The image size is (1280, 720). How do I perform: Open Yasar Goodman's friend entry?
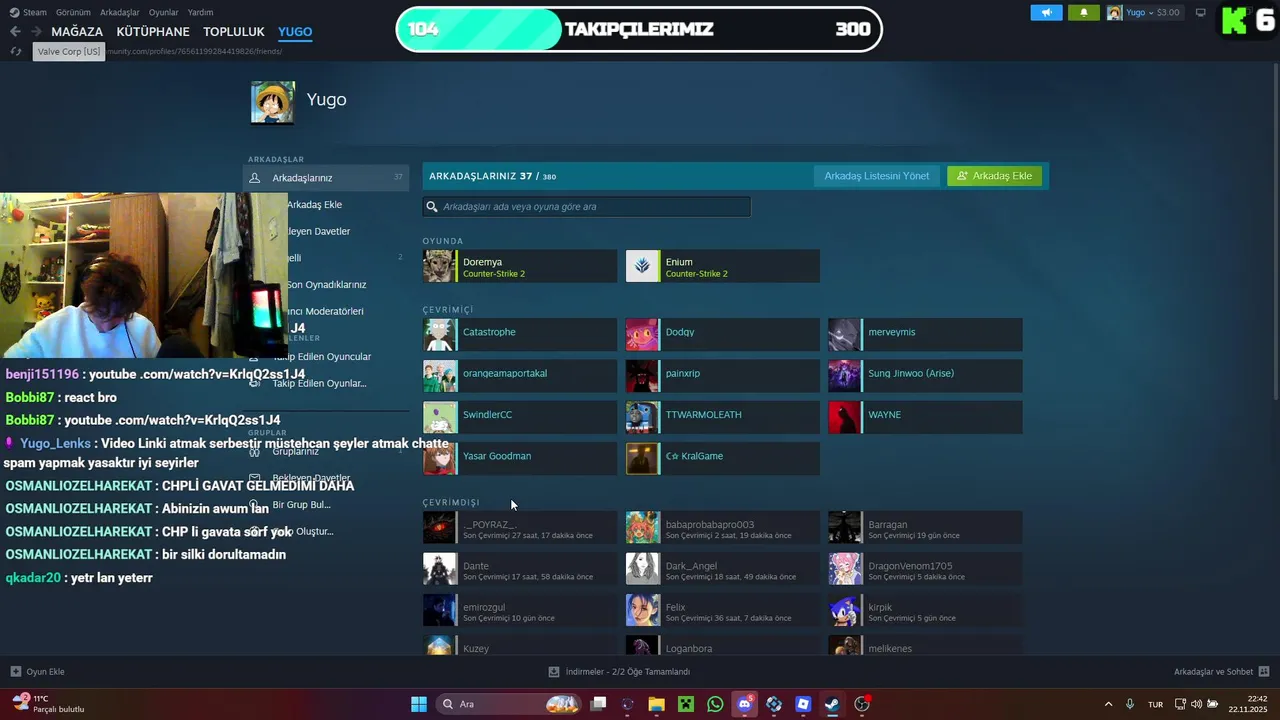(520, 458)
